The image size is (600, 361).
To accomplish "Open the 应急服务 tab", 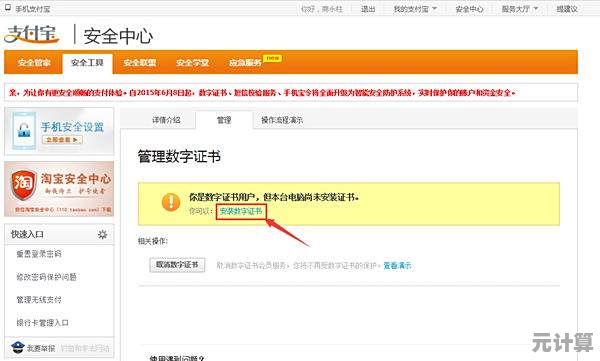I will click(x=245, y=62).
